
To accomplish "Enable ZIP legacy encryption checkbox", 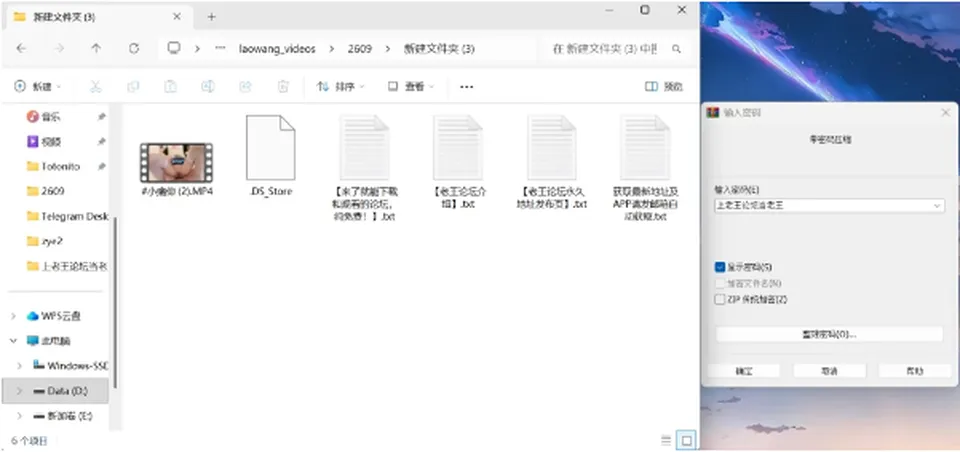I will point(720,299).
